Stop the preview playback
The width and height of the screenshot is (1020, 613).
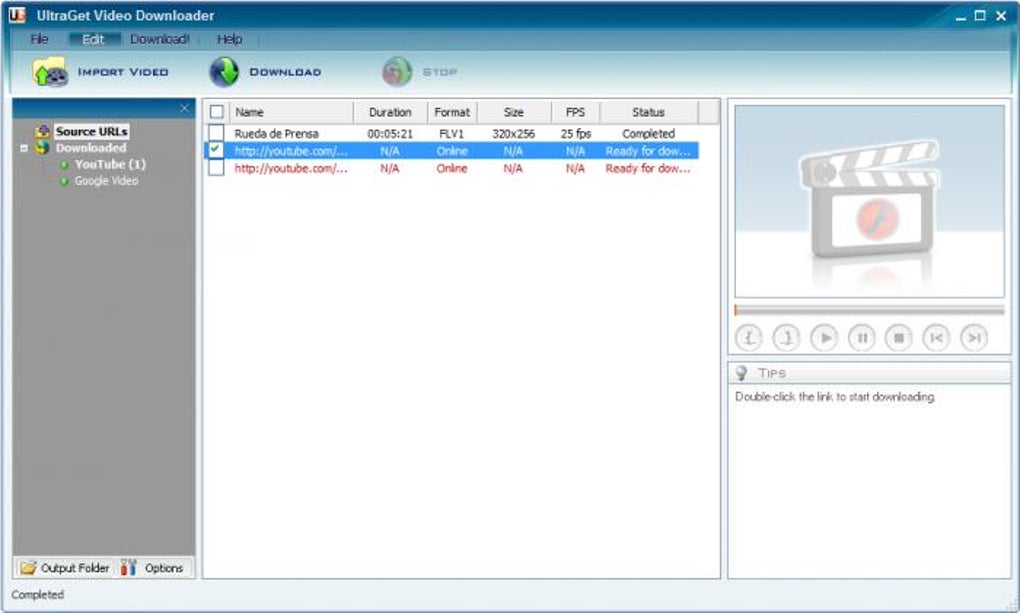898,338
